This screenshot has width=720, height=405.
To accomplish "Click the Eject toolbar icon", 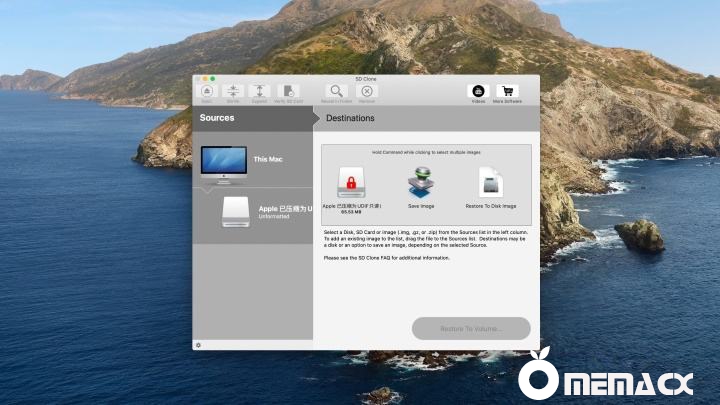I will 206,91.
